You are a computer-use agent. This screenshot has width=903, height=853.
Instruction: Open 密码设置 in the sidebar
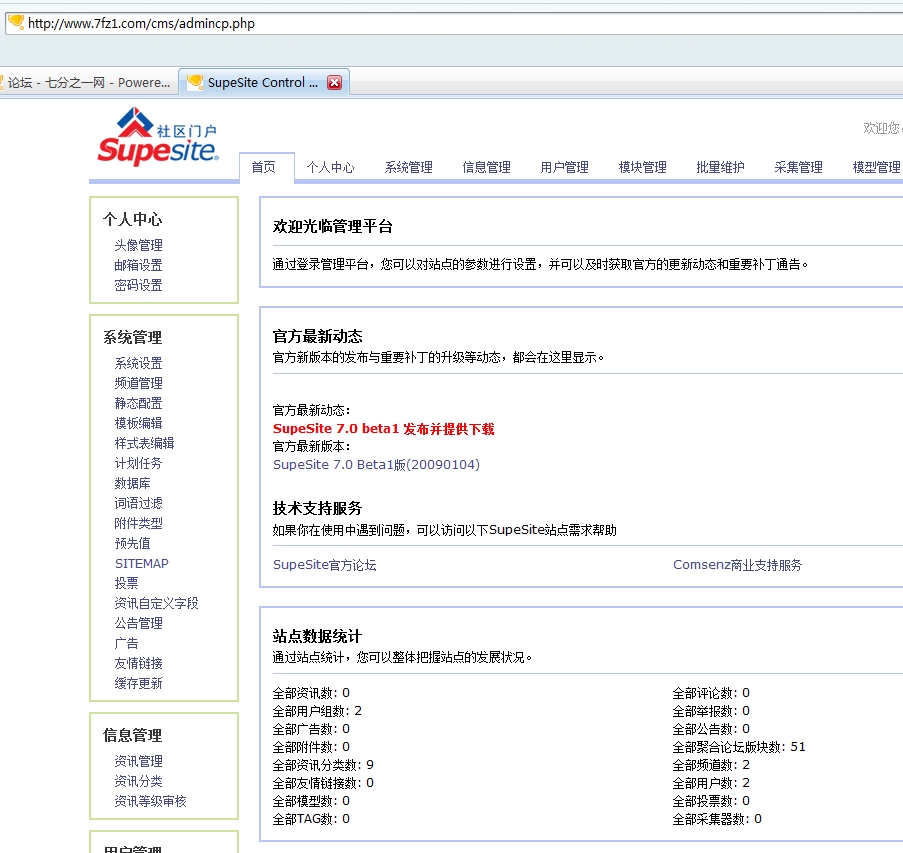[x=138, y=285]
